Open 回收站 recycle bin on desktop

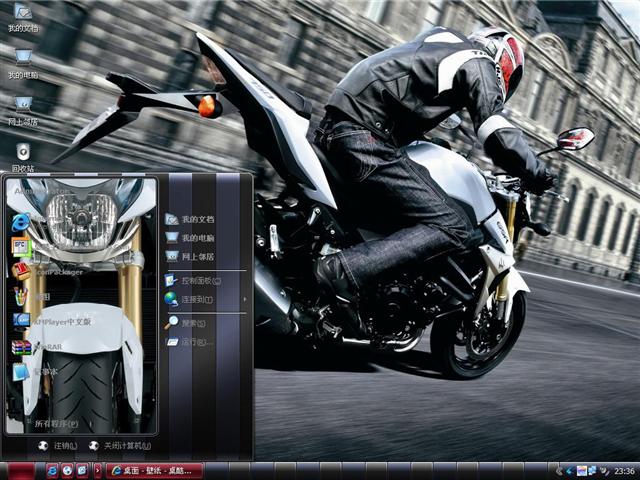(x=22, y=154)
